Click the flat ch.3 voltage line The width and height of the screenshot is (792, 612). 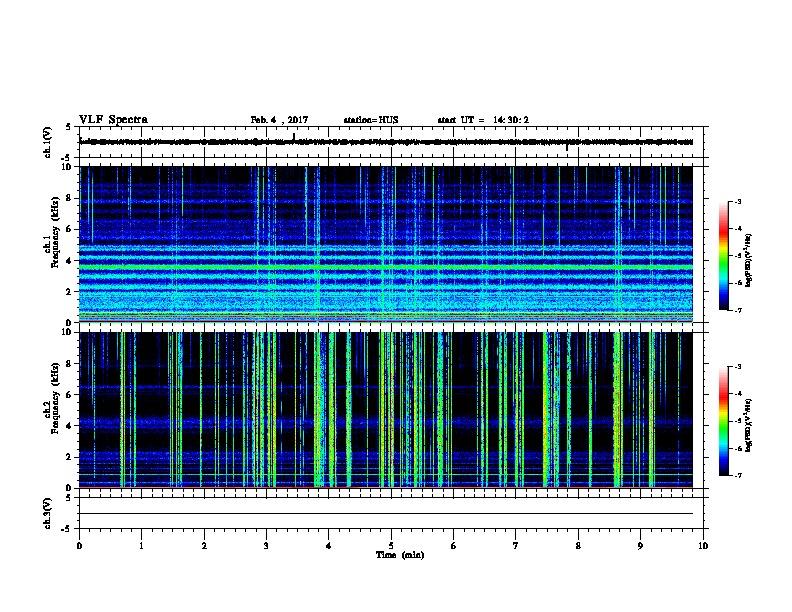pos(386,514)
